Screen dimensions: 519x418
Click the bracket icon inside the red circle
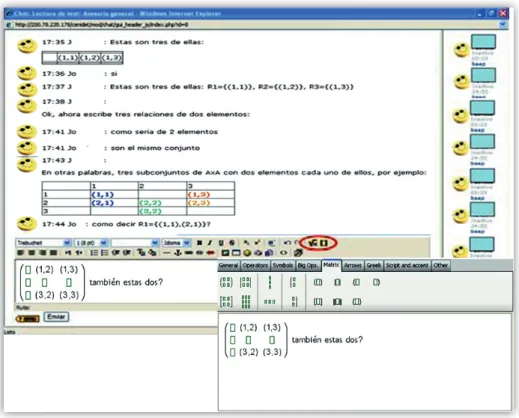324,243
